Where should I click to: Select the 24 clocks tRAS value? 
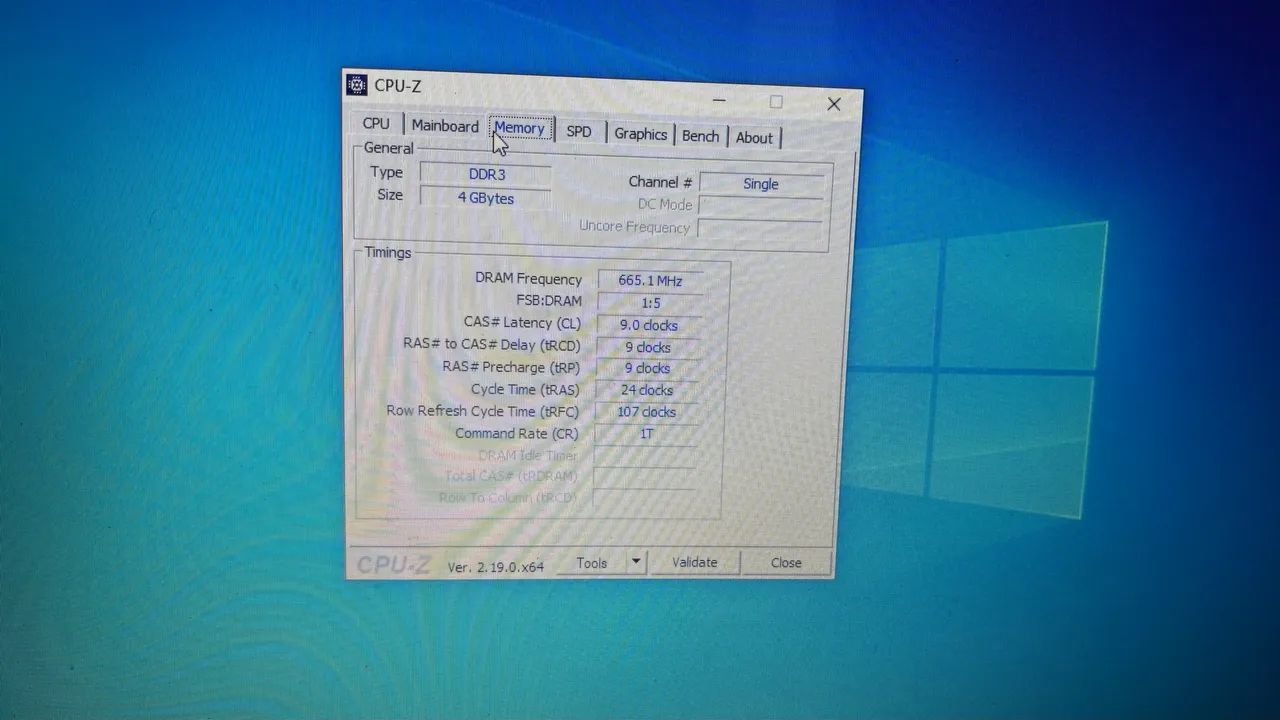click(x=647, y=390)
